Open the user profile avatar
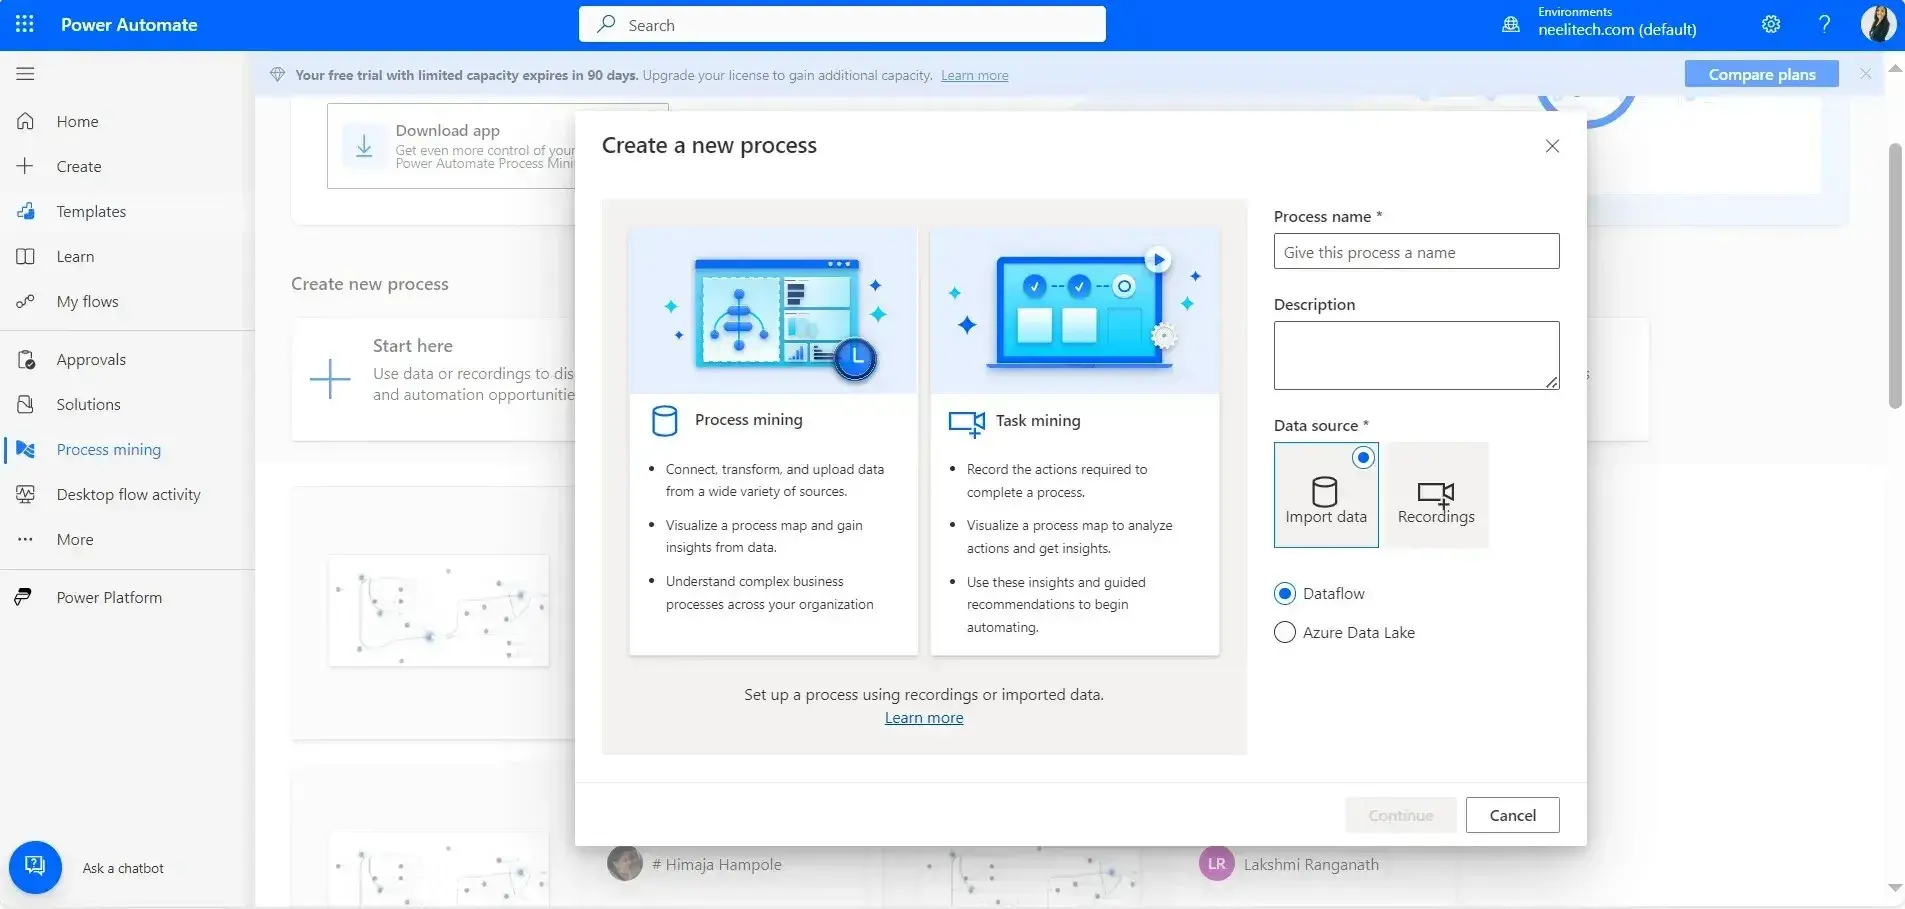The height and width of the screenshot is (909, 1905). [1878, 24]
